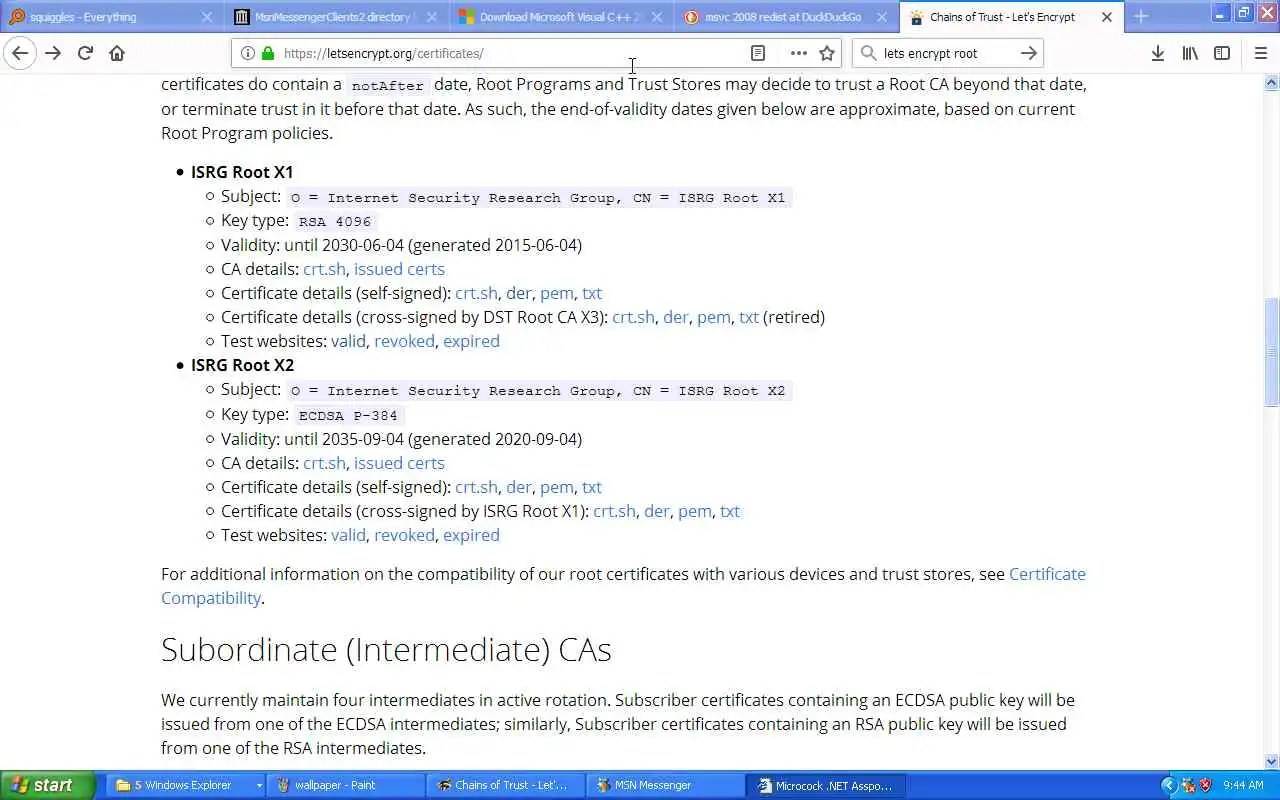Click the page vertical scrollbar thumb
Screen dimensions: 1280x800
pyautogui.click(x=1271, y=352)
